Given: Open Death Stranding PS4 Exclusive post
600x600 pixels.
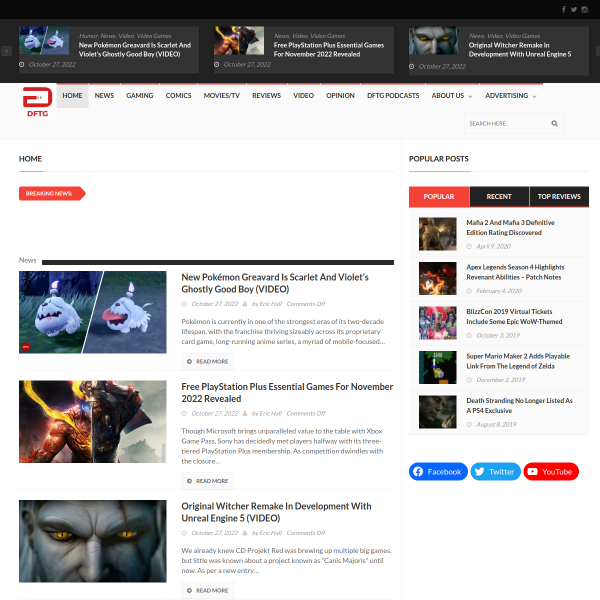Looking at the screenshot, I should pos(519,405).
